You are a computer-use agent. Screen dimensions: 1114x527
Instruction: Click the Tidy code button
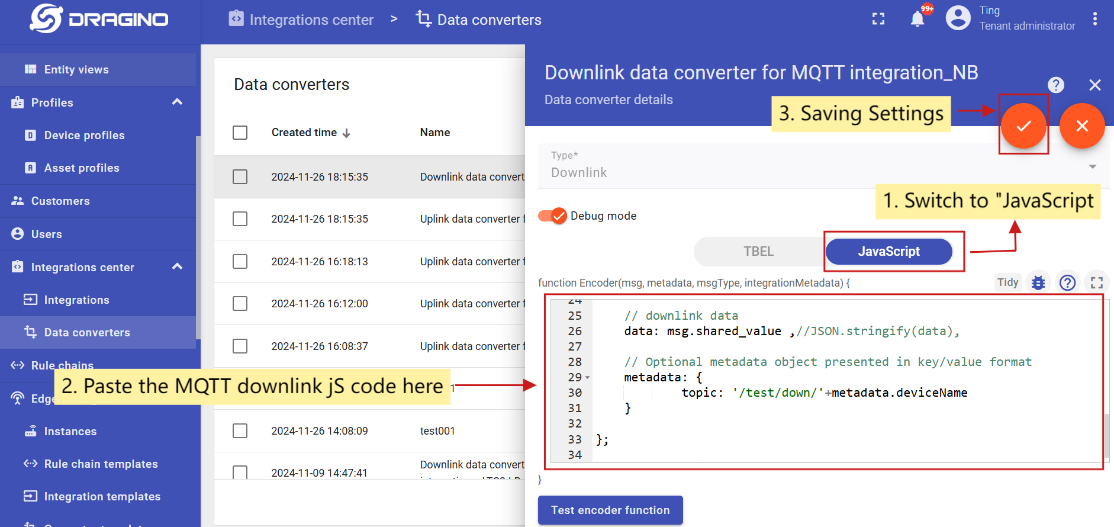pos(1007,283)
